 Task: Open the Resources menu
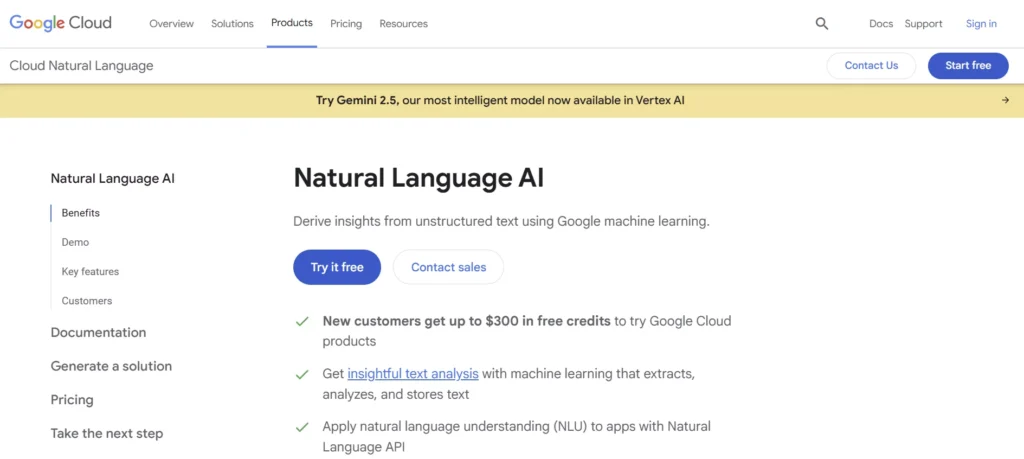[x=403, y=24]
